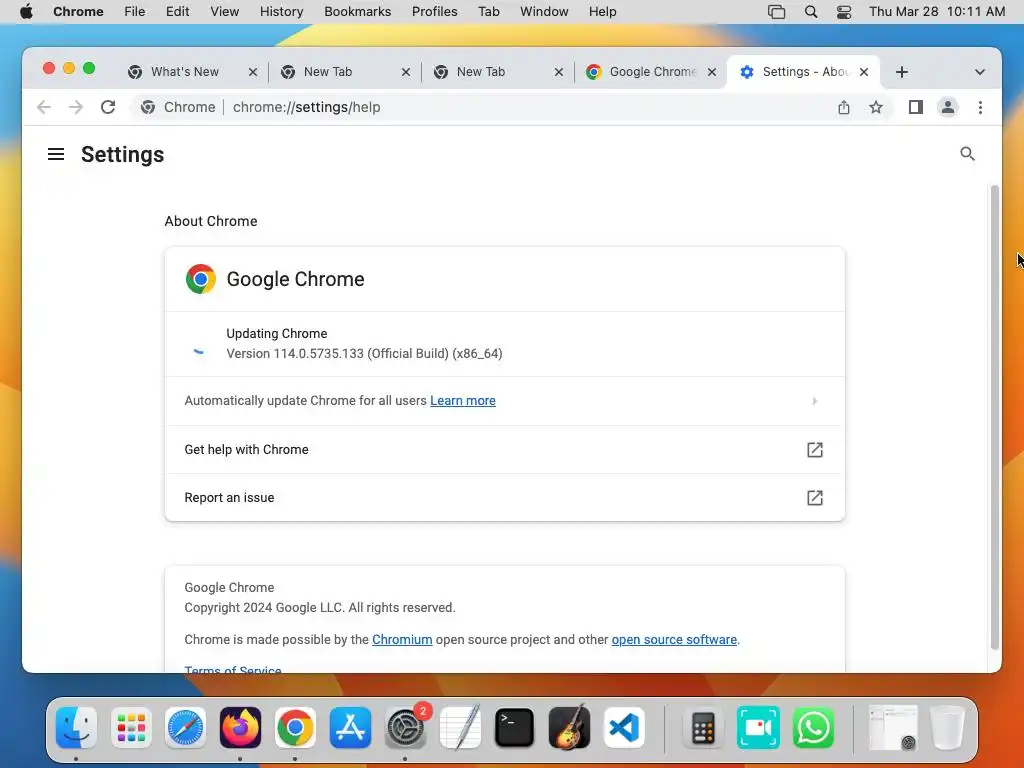
Task: Open external link icon for Report an issue
Action: pos(814,498)
